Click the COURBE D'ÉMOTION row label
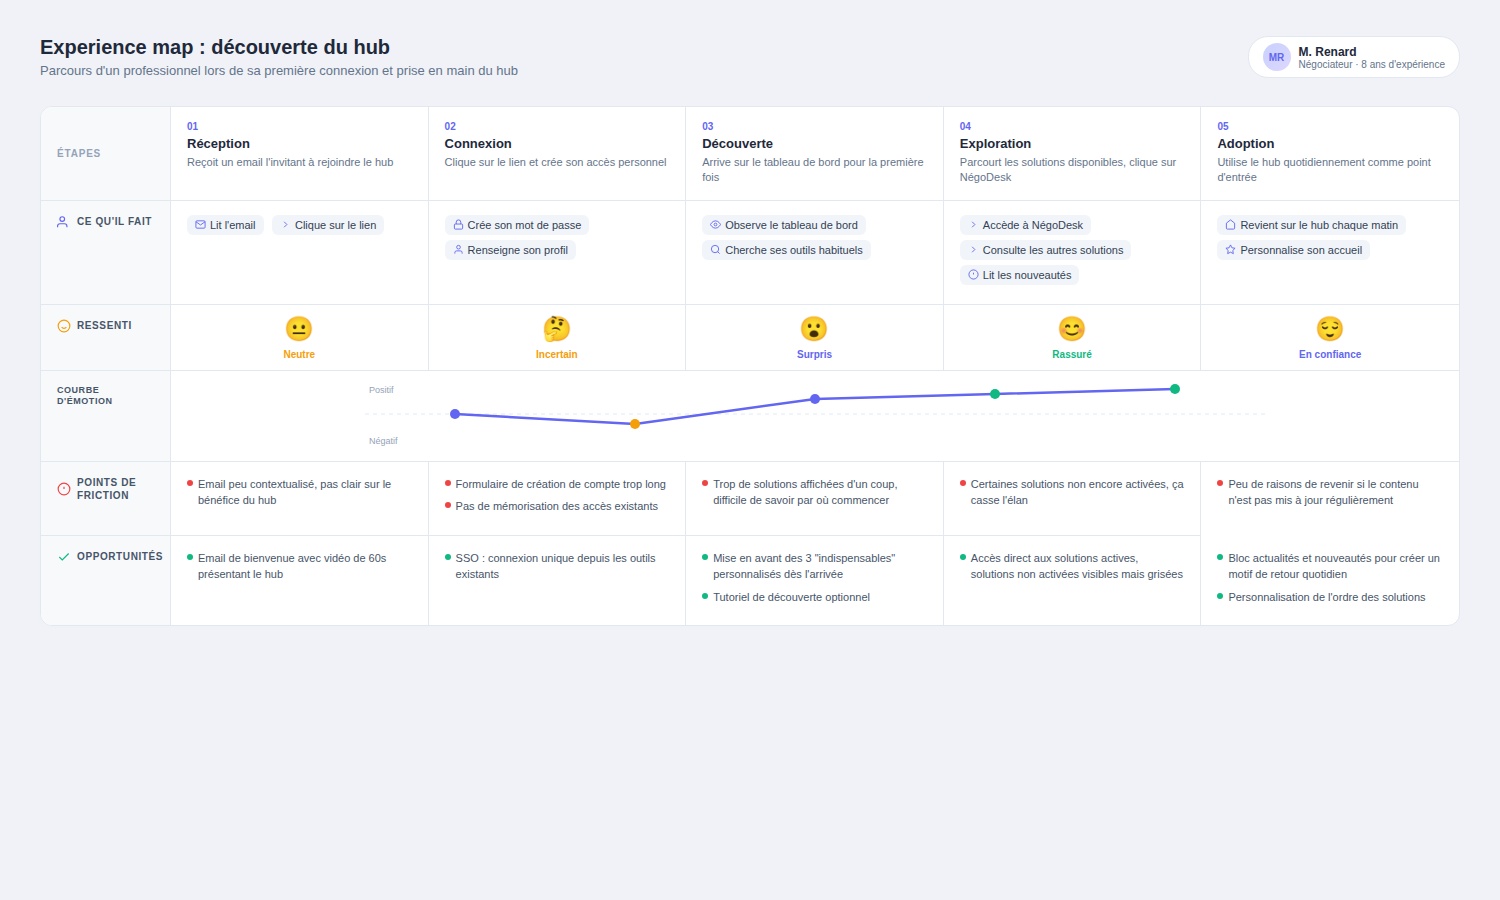The height and width of the screenshot is (900, 1500). (85, 396)
